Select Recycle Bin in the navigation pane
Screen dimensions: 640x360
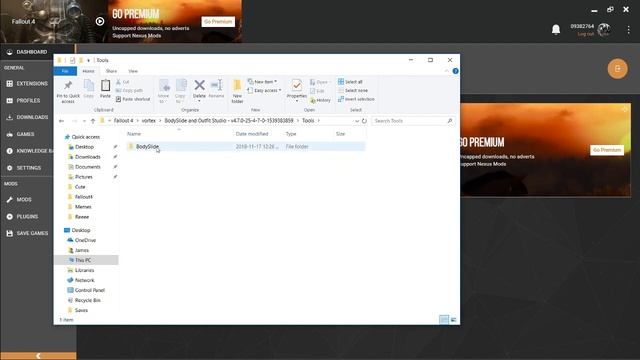point(88,300)
